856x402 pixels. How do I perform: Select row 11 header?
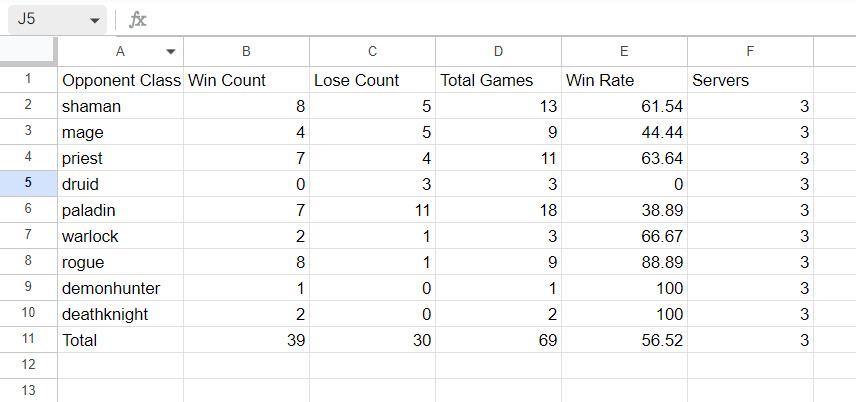(x=28, y=339)
